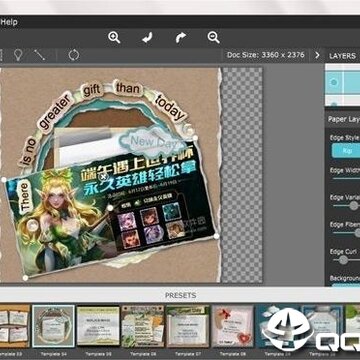Adjust the Edge Variation slider handle
Viewport: 360px width, 360px height.
point(354,206)
